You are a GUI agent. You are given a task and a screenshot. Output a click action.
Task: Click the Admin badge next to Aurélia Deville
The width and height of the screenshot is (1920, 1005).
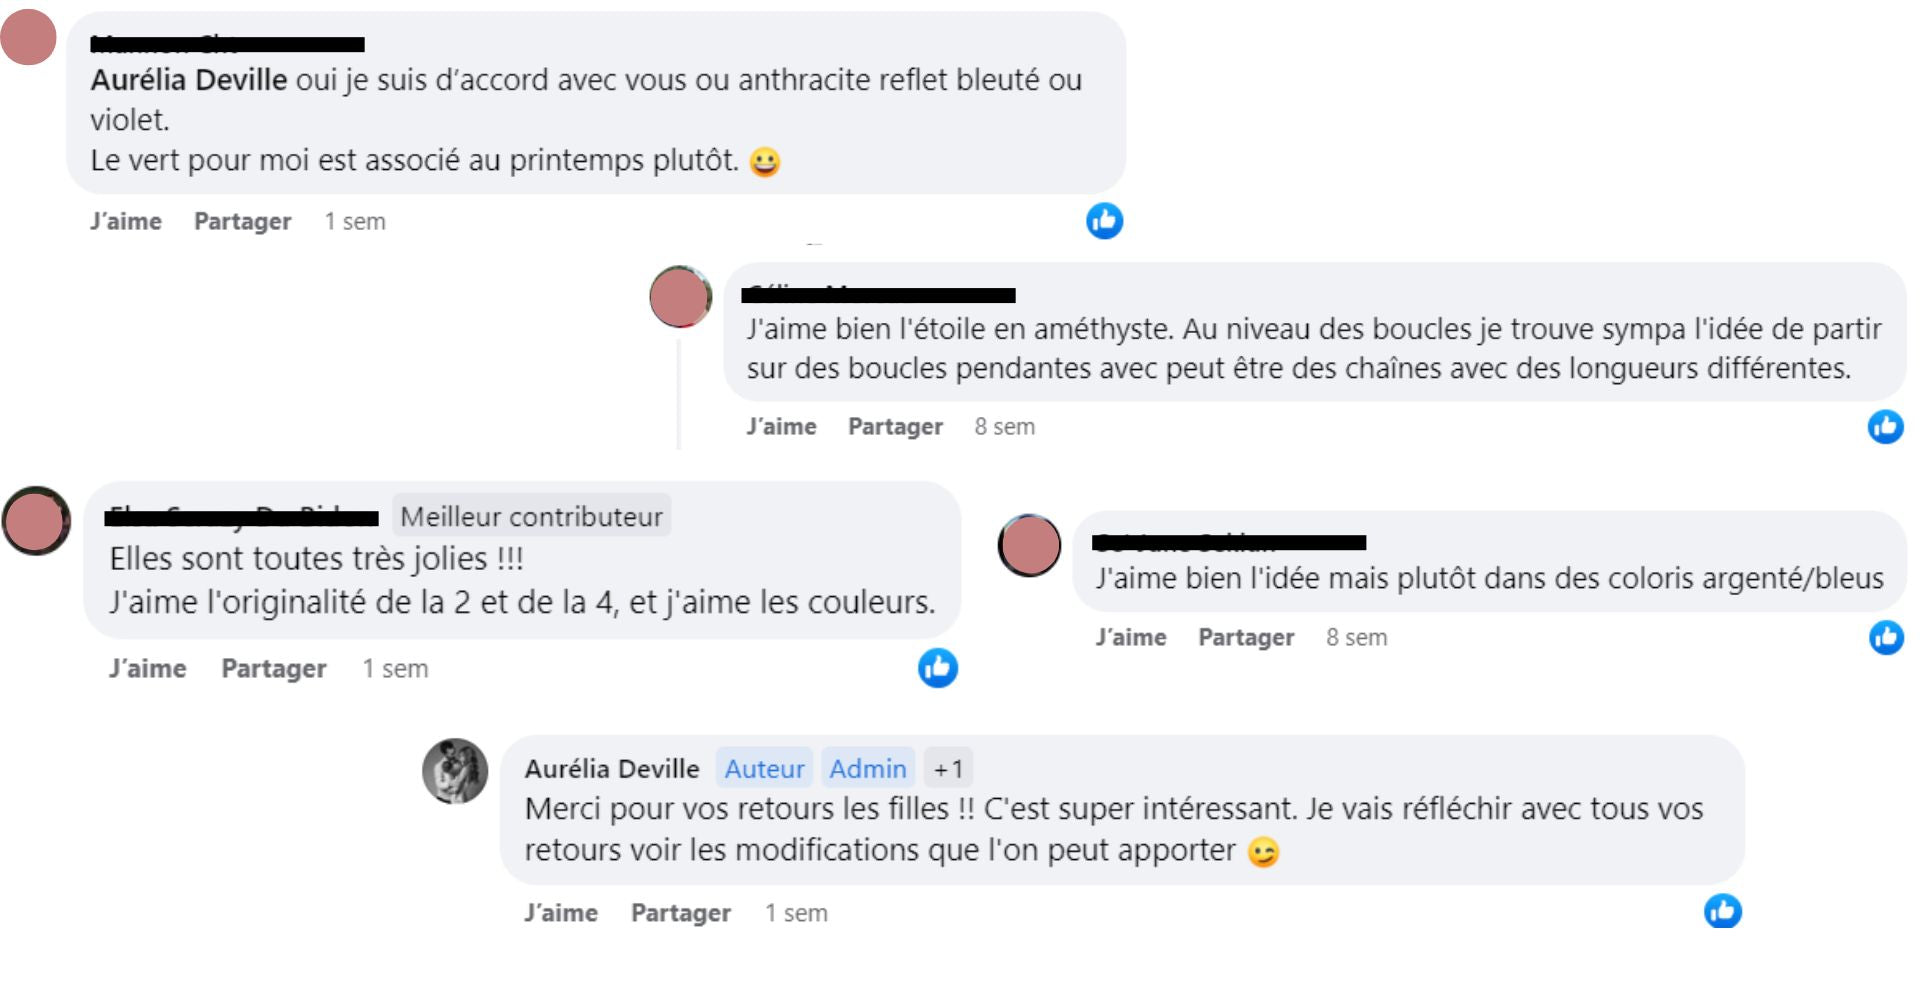867,768
